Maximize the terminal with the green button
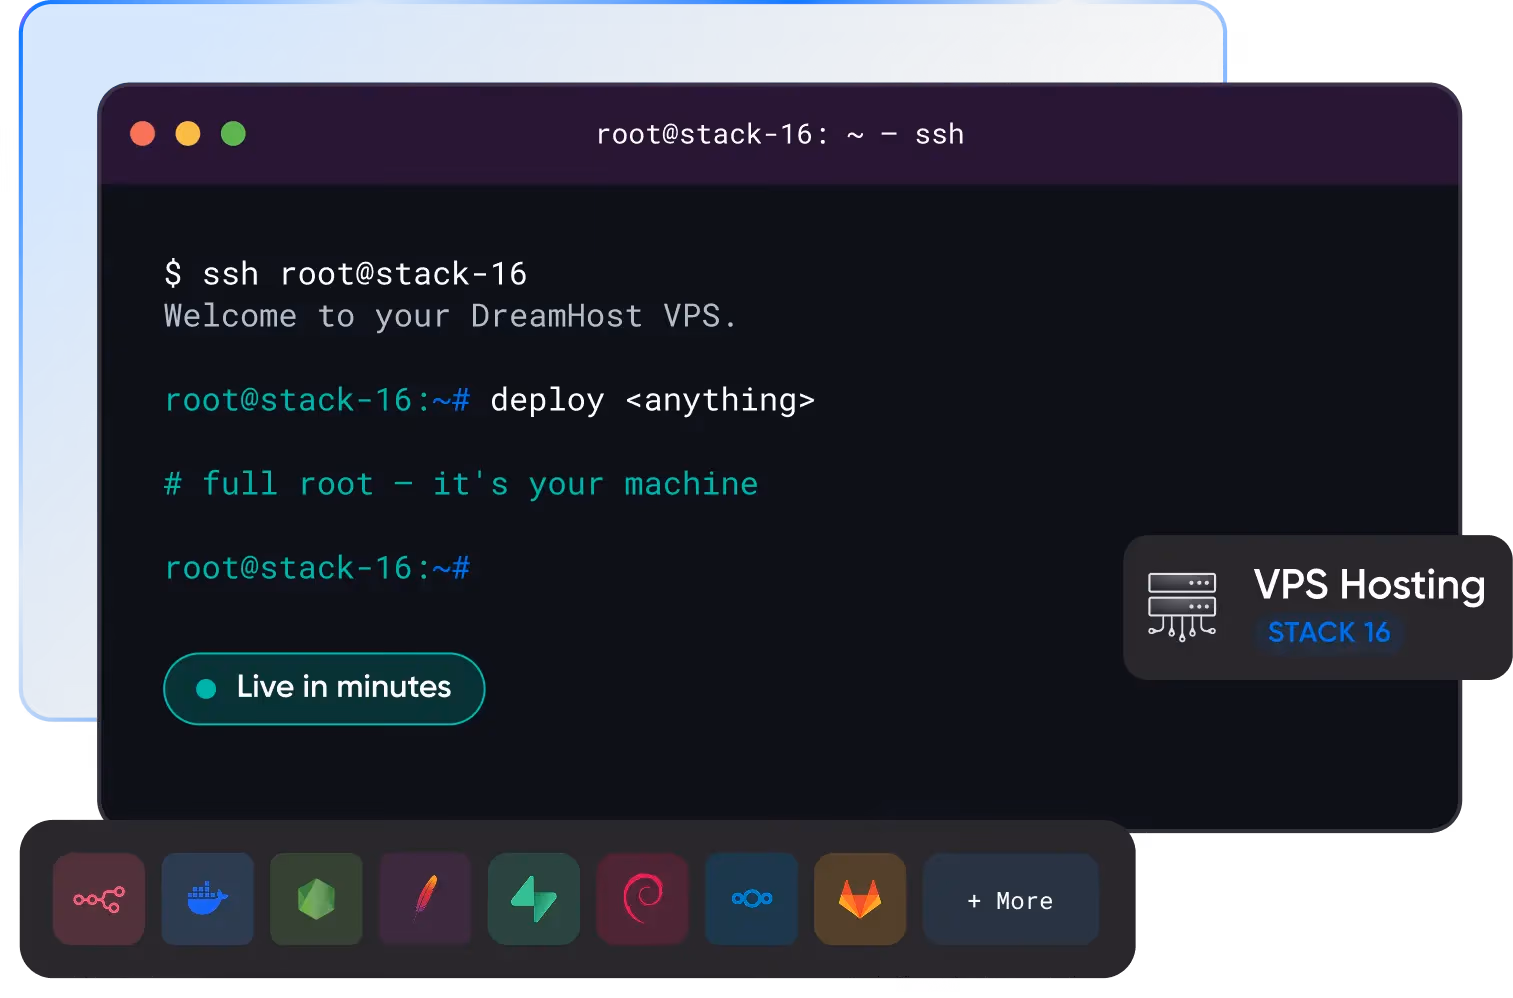The image size is (1513, 998). [233, 134]
